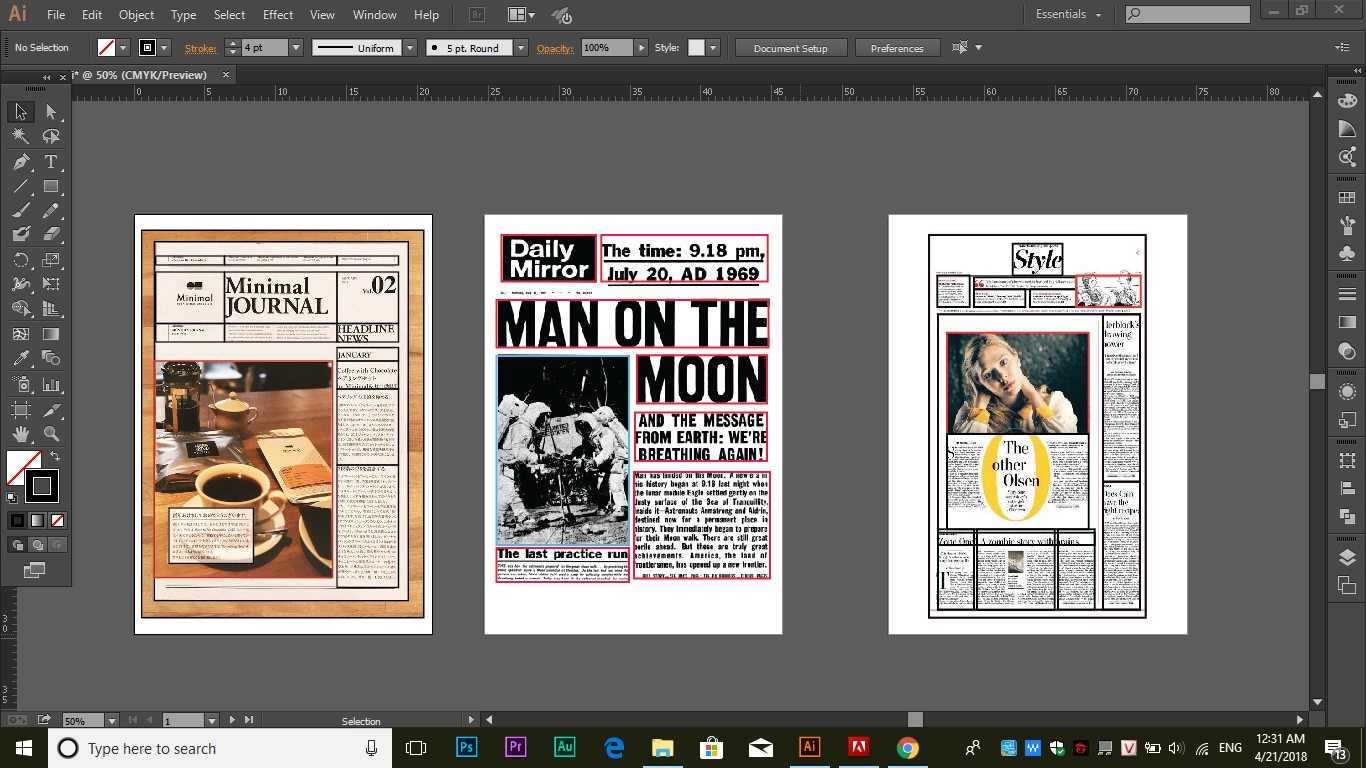Select the Magic Wand tool
1366x768 pixels.
(x=21, y=137)
